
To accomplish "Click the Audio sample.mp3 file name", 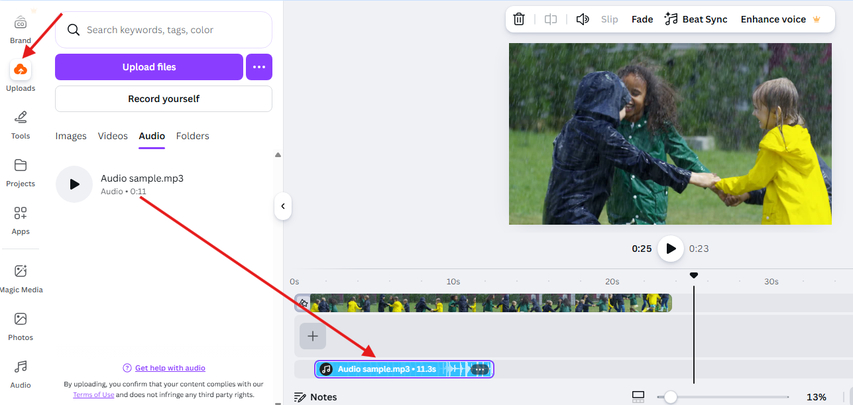I will [x=142, y=179].
